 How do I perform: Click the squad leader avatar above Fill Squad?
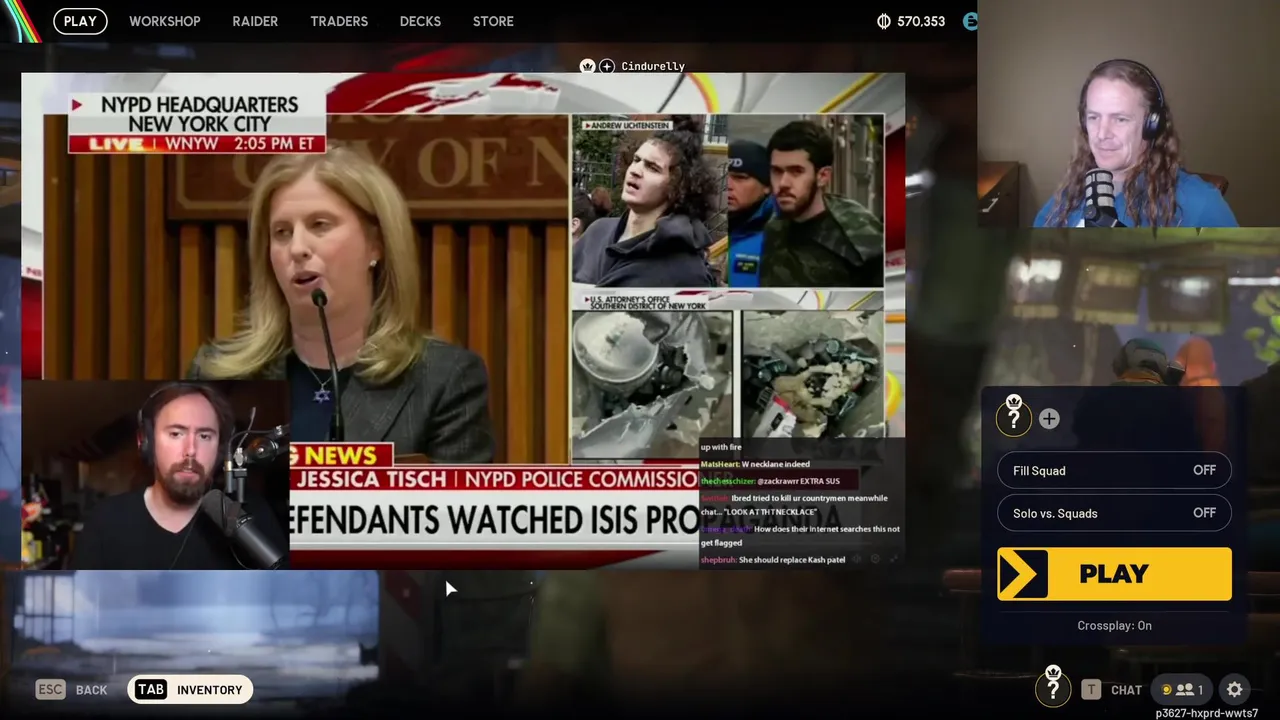(1014, 415)
